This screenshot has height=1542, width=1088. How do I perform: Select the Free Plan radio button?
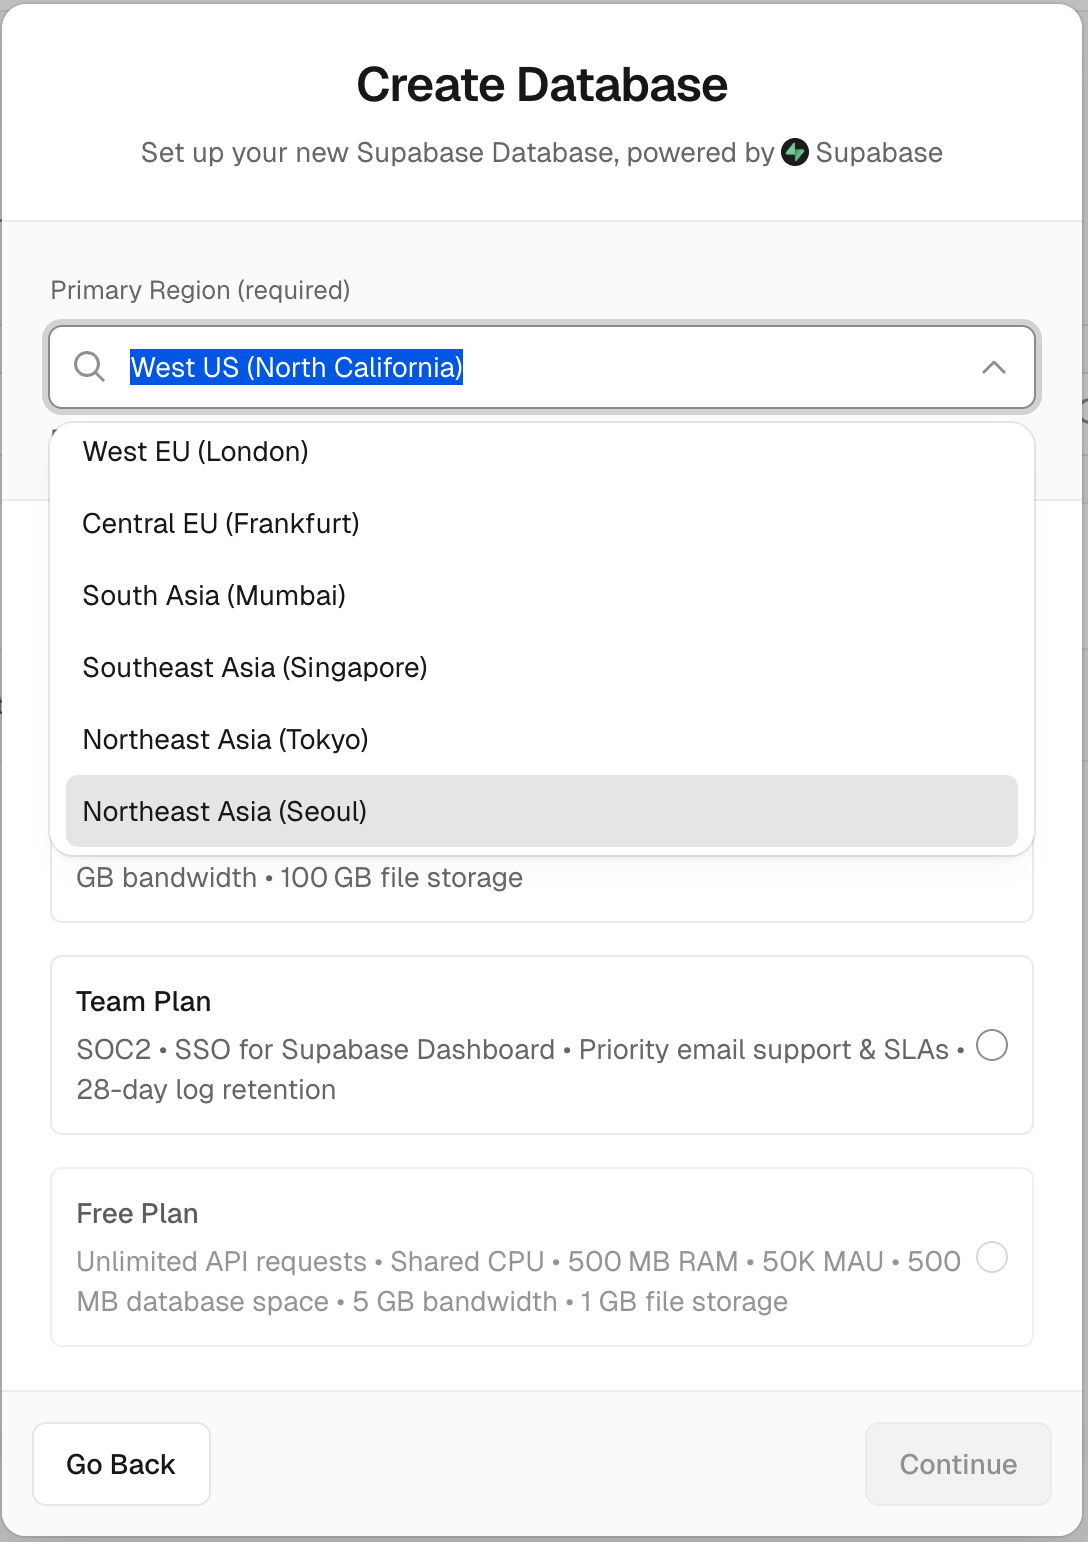(992, 1257)
